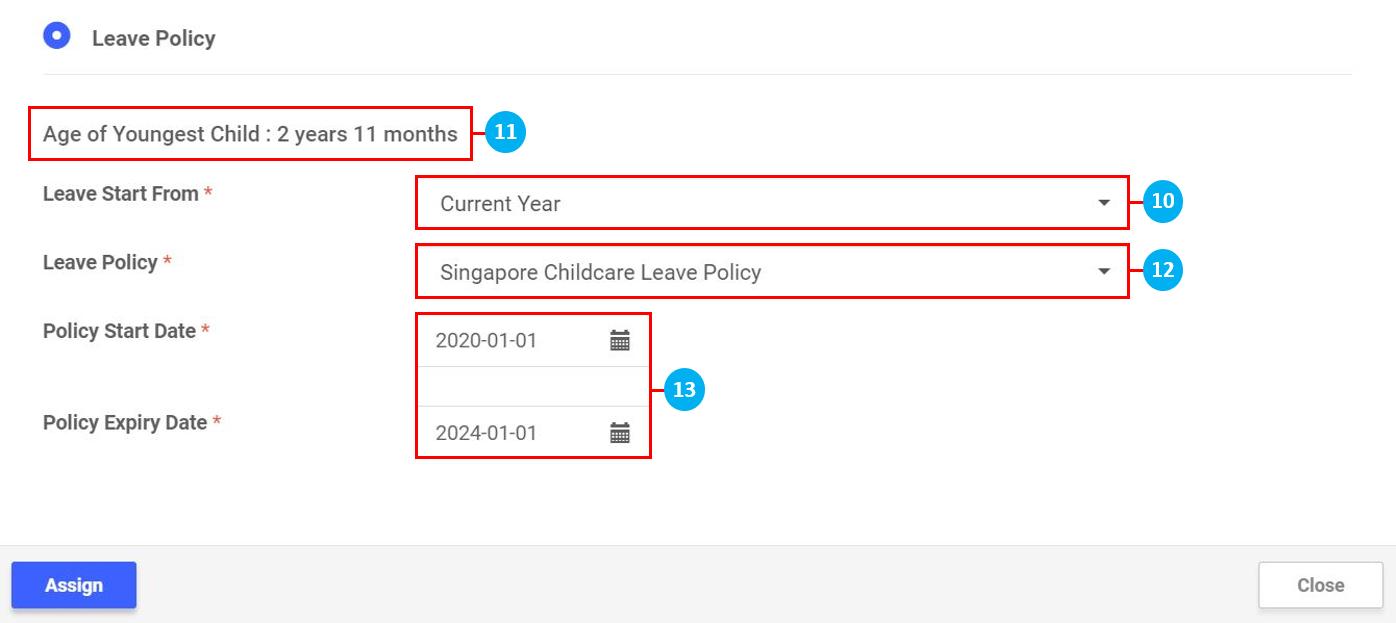This screenshot has height=623, width=1396.
Task: Click the blue annotation badge numbered 12
Action: [x=1162, y=270]
